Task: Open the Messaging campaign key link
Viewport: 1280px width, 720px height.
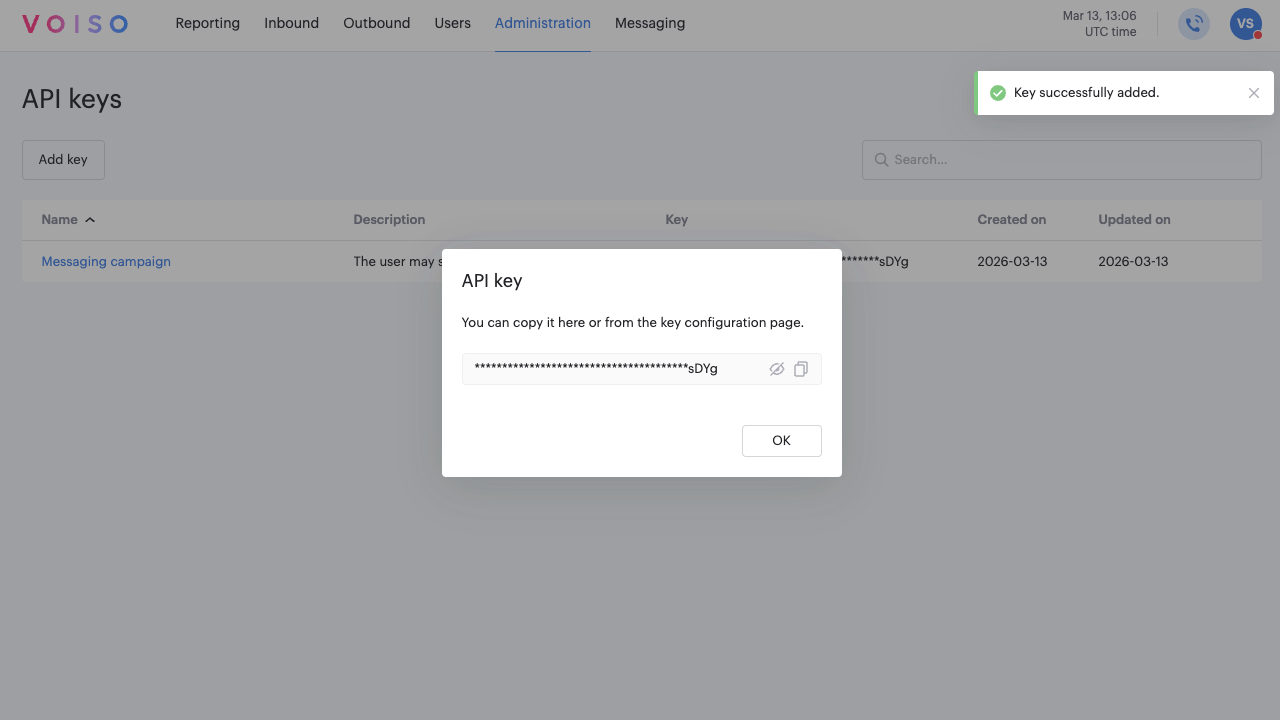Action: pyautogui.click(x=105, y=261)
